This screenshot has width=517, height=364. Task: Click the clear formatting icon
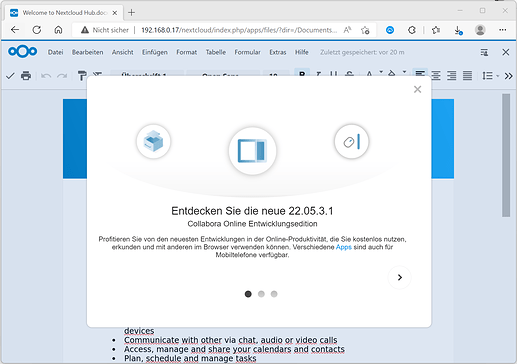click(x=97, y=74)
